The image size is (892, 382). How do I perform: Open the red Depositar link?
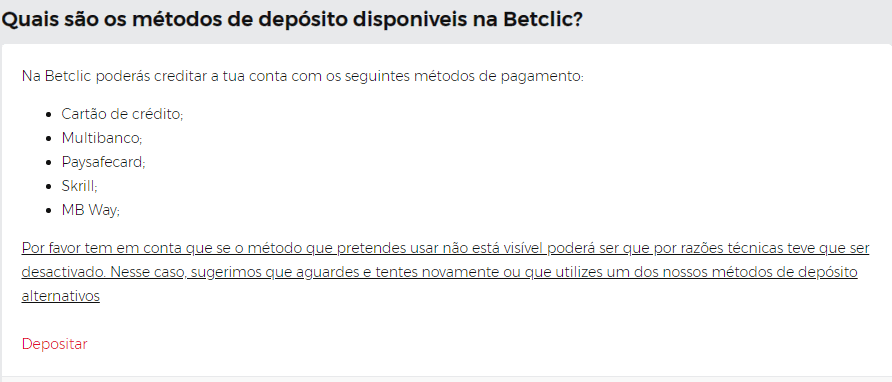(55, 344)
